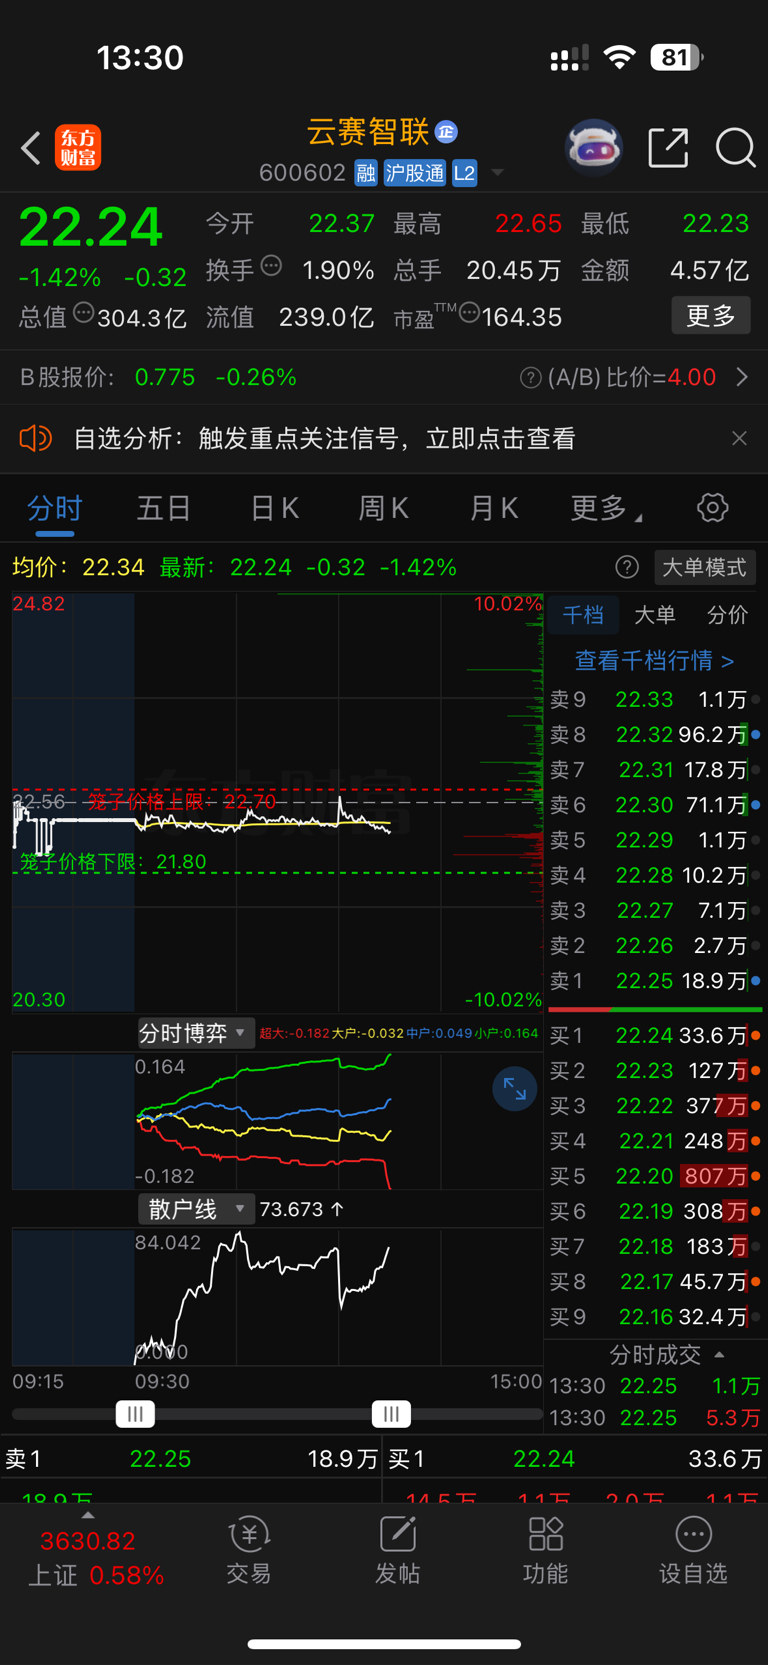Open the 自选分析 signal notice
This screenshot has width=769, height=1665.
tap(324, 438)
